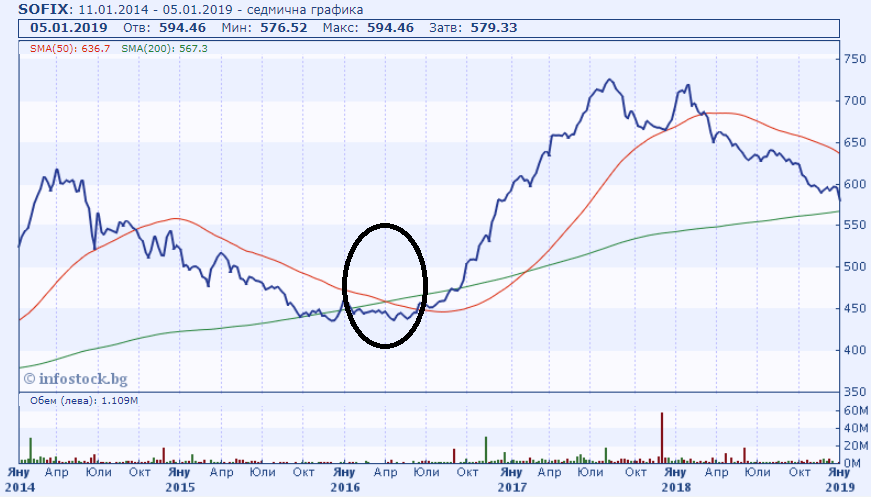Click the date 05.01.2019 in data bar
This screenshot has height=497, width=871.
[x=69, y=28]
